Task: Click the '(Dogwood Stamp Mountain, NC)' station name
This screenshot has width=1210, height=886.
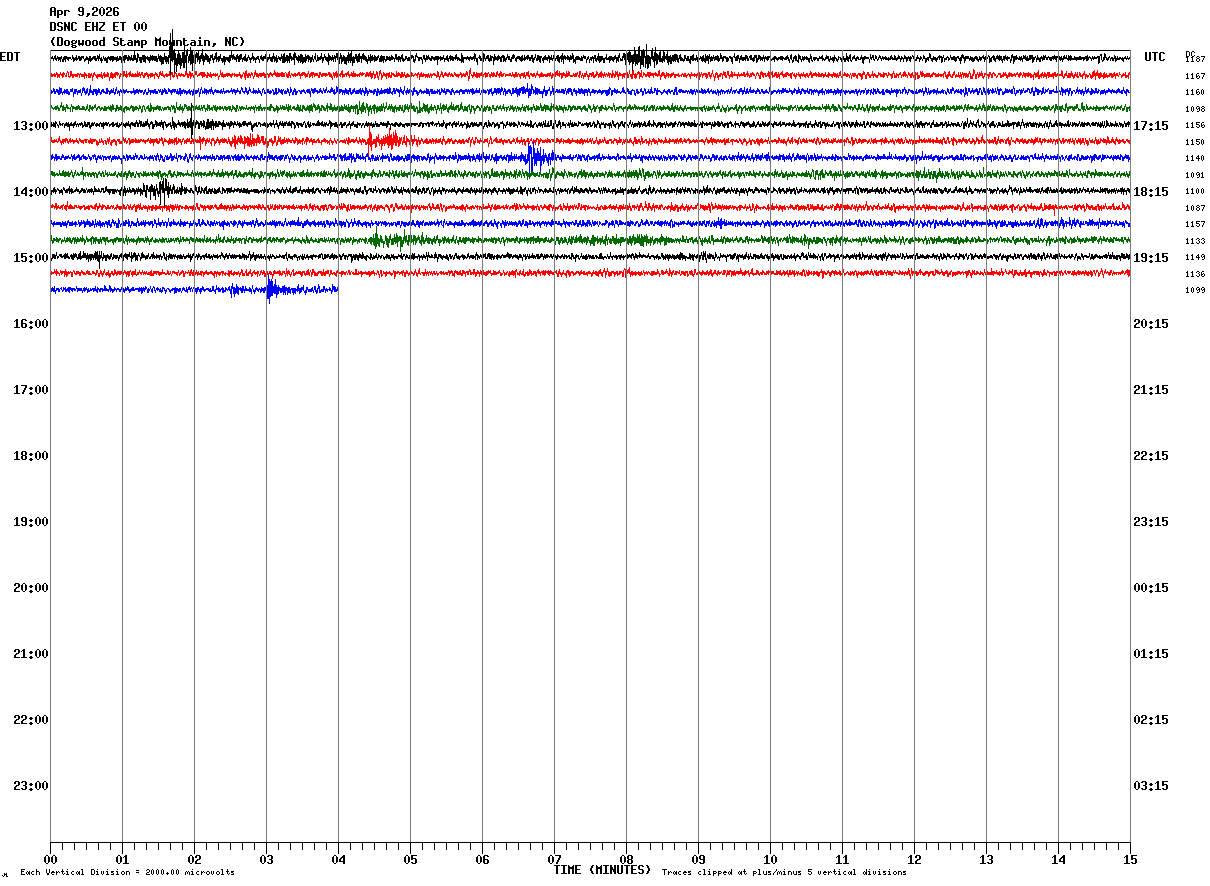Action: [147, 42]
